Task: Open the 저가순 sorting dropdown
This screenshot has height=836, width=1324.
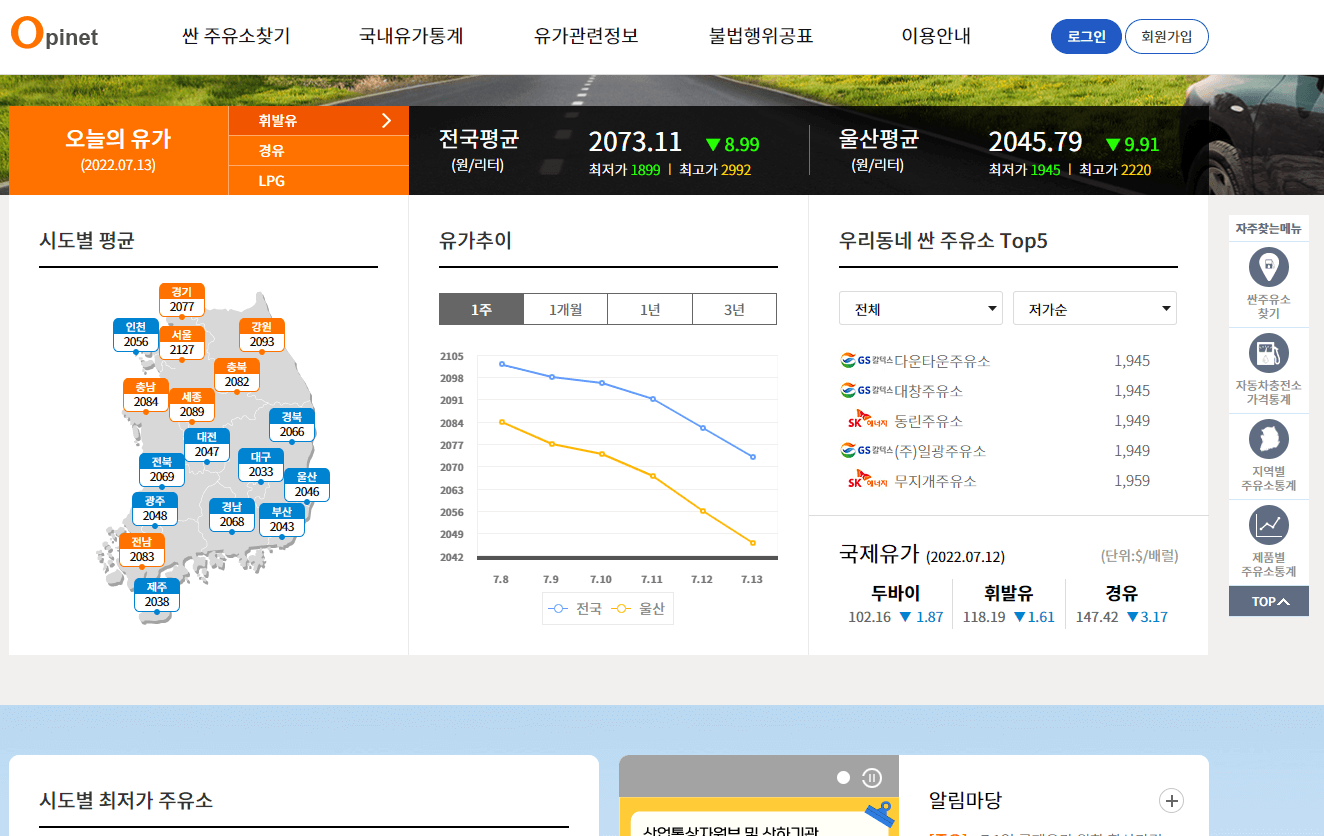Action: point(1094,308)
